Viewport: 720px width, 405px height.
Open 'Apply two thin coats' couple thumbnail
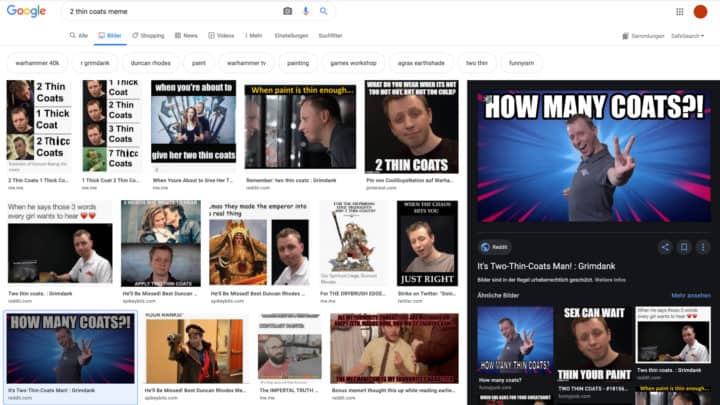(161, 243)
